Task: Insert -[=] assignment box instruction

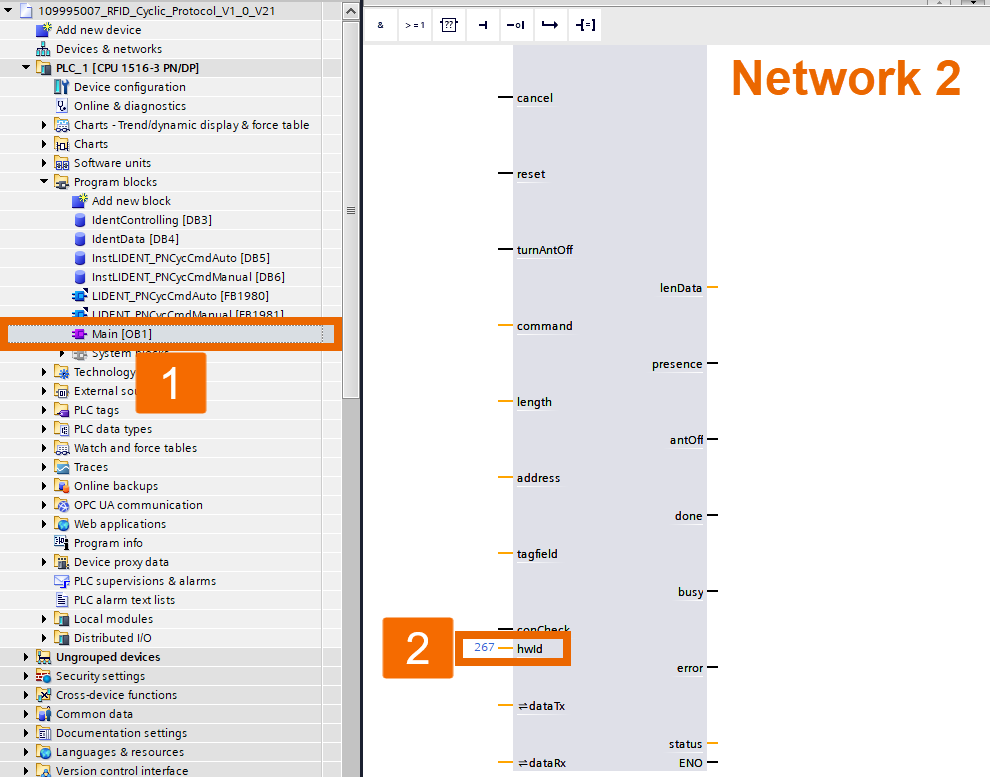Action: click(x=585, y=25)
